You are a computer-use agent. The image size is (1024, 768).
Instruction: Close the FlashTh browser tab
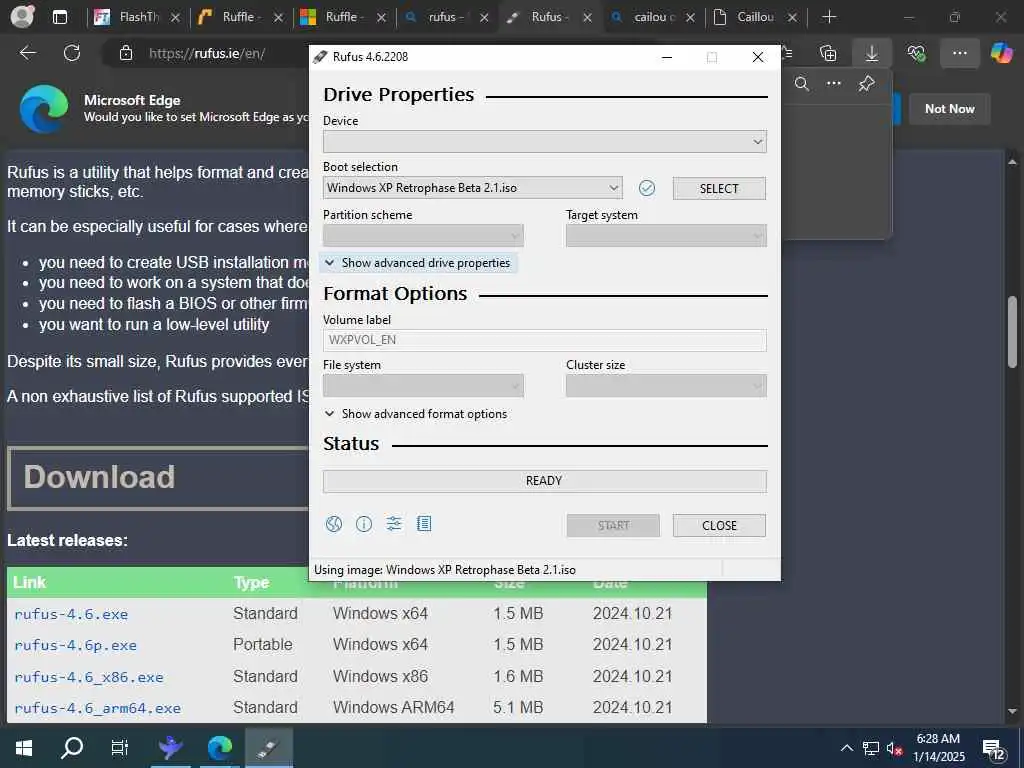[x=175, y=18]
